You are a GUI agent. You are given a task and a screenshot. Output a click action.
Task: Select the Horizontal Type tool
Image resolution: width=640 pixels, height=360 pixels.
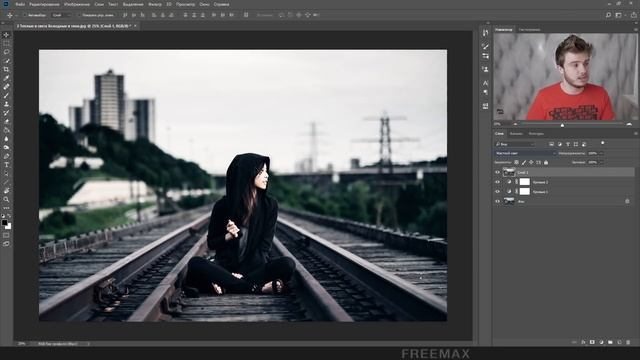pos(6,165)
